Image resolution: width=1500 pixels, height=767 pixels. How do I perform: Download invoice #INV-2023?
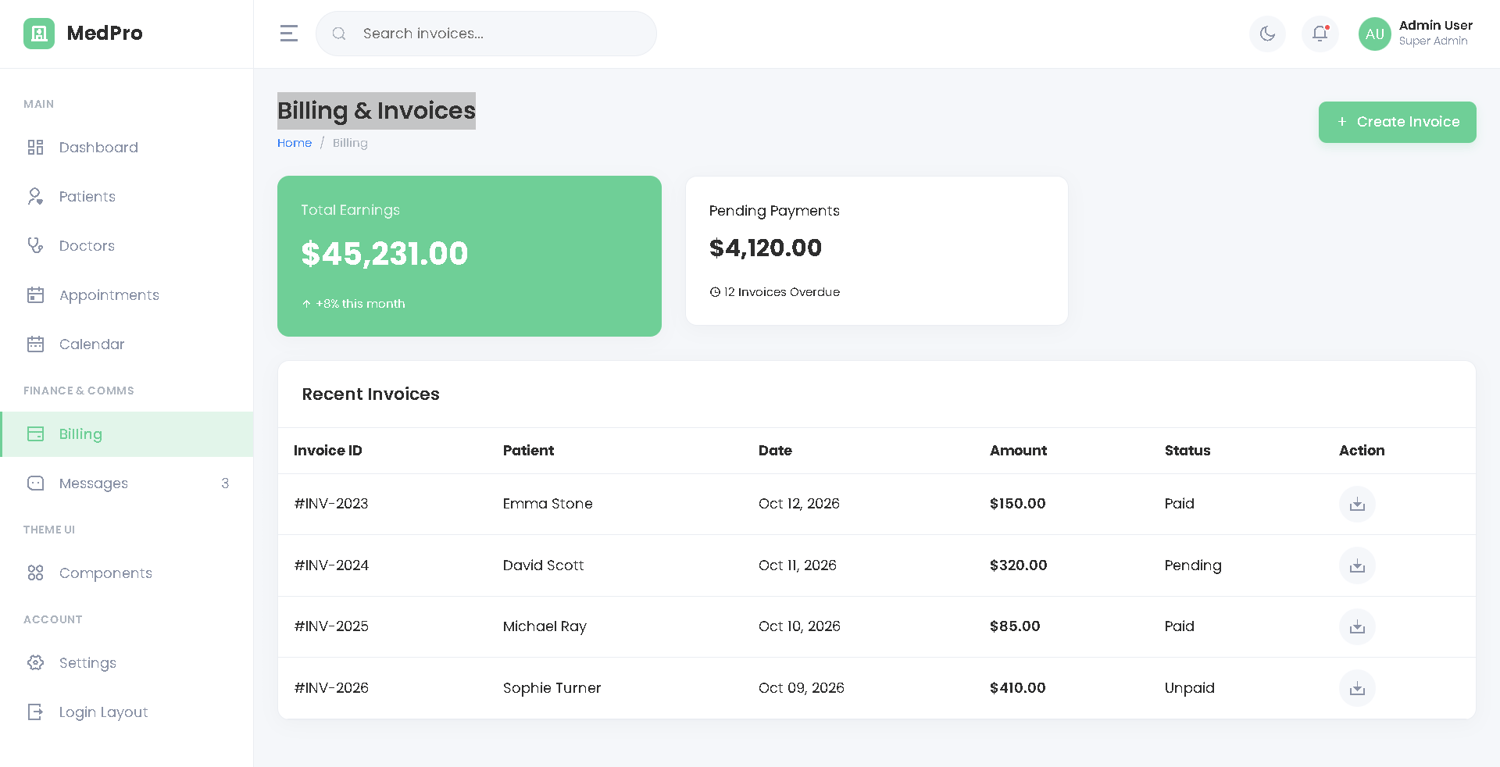pyautogui.click(x=1357, y=504)
